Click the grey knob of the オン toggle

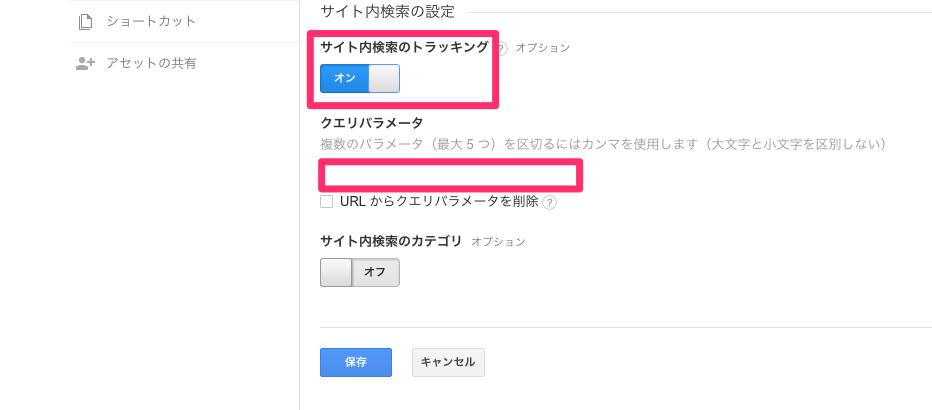click(384, 78)
